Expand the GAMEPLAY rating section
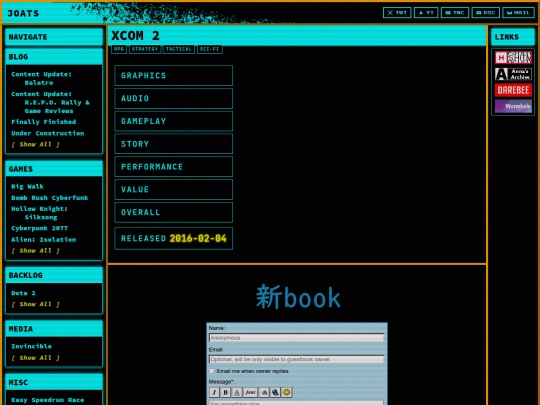 click(x=174, y=121)
